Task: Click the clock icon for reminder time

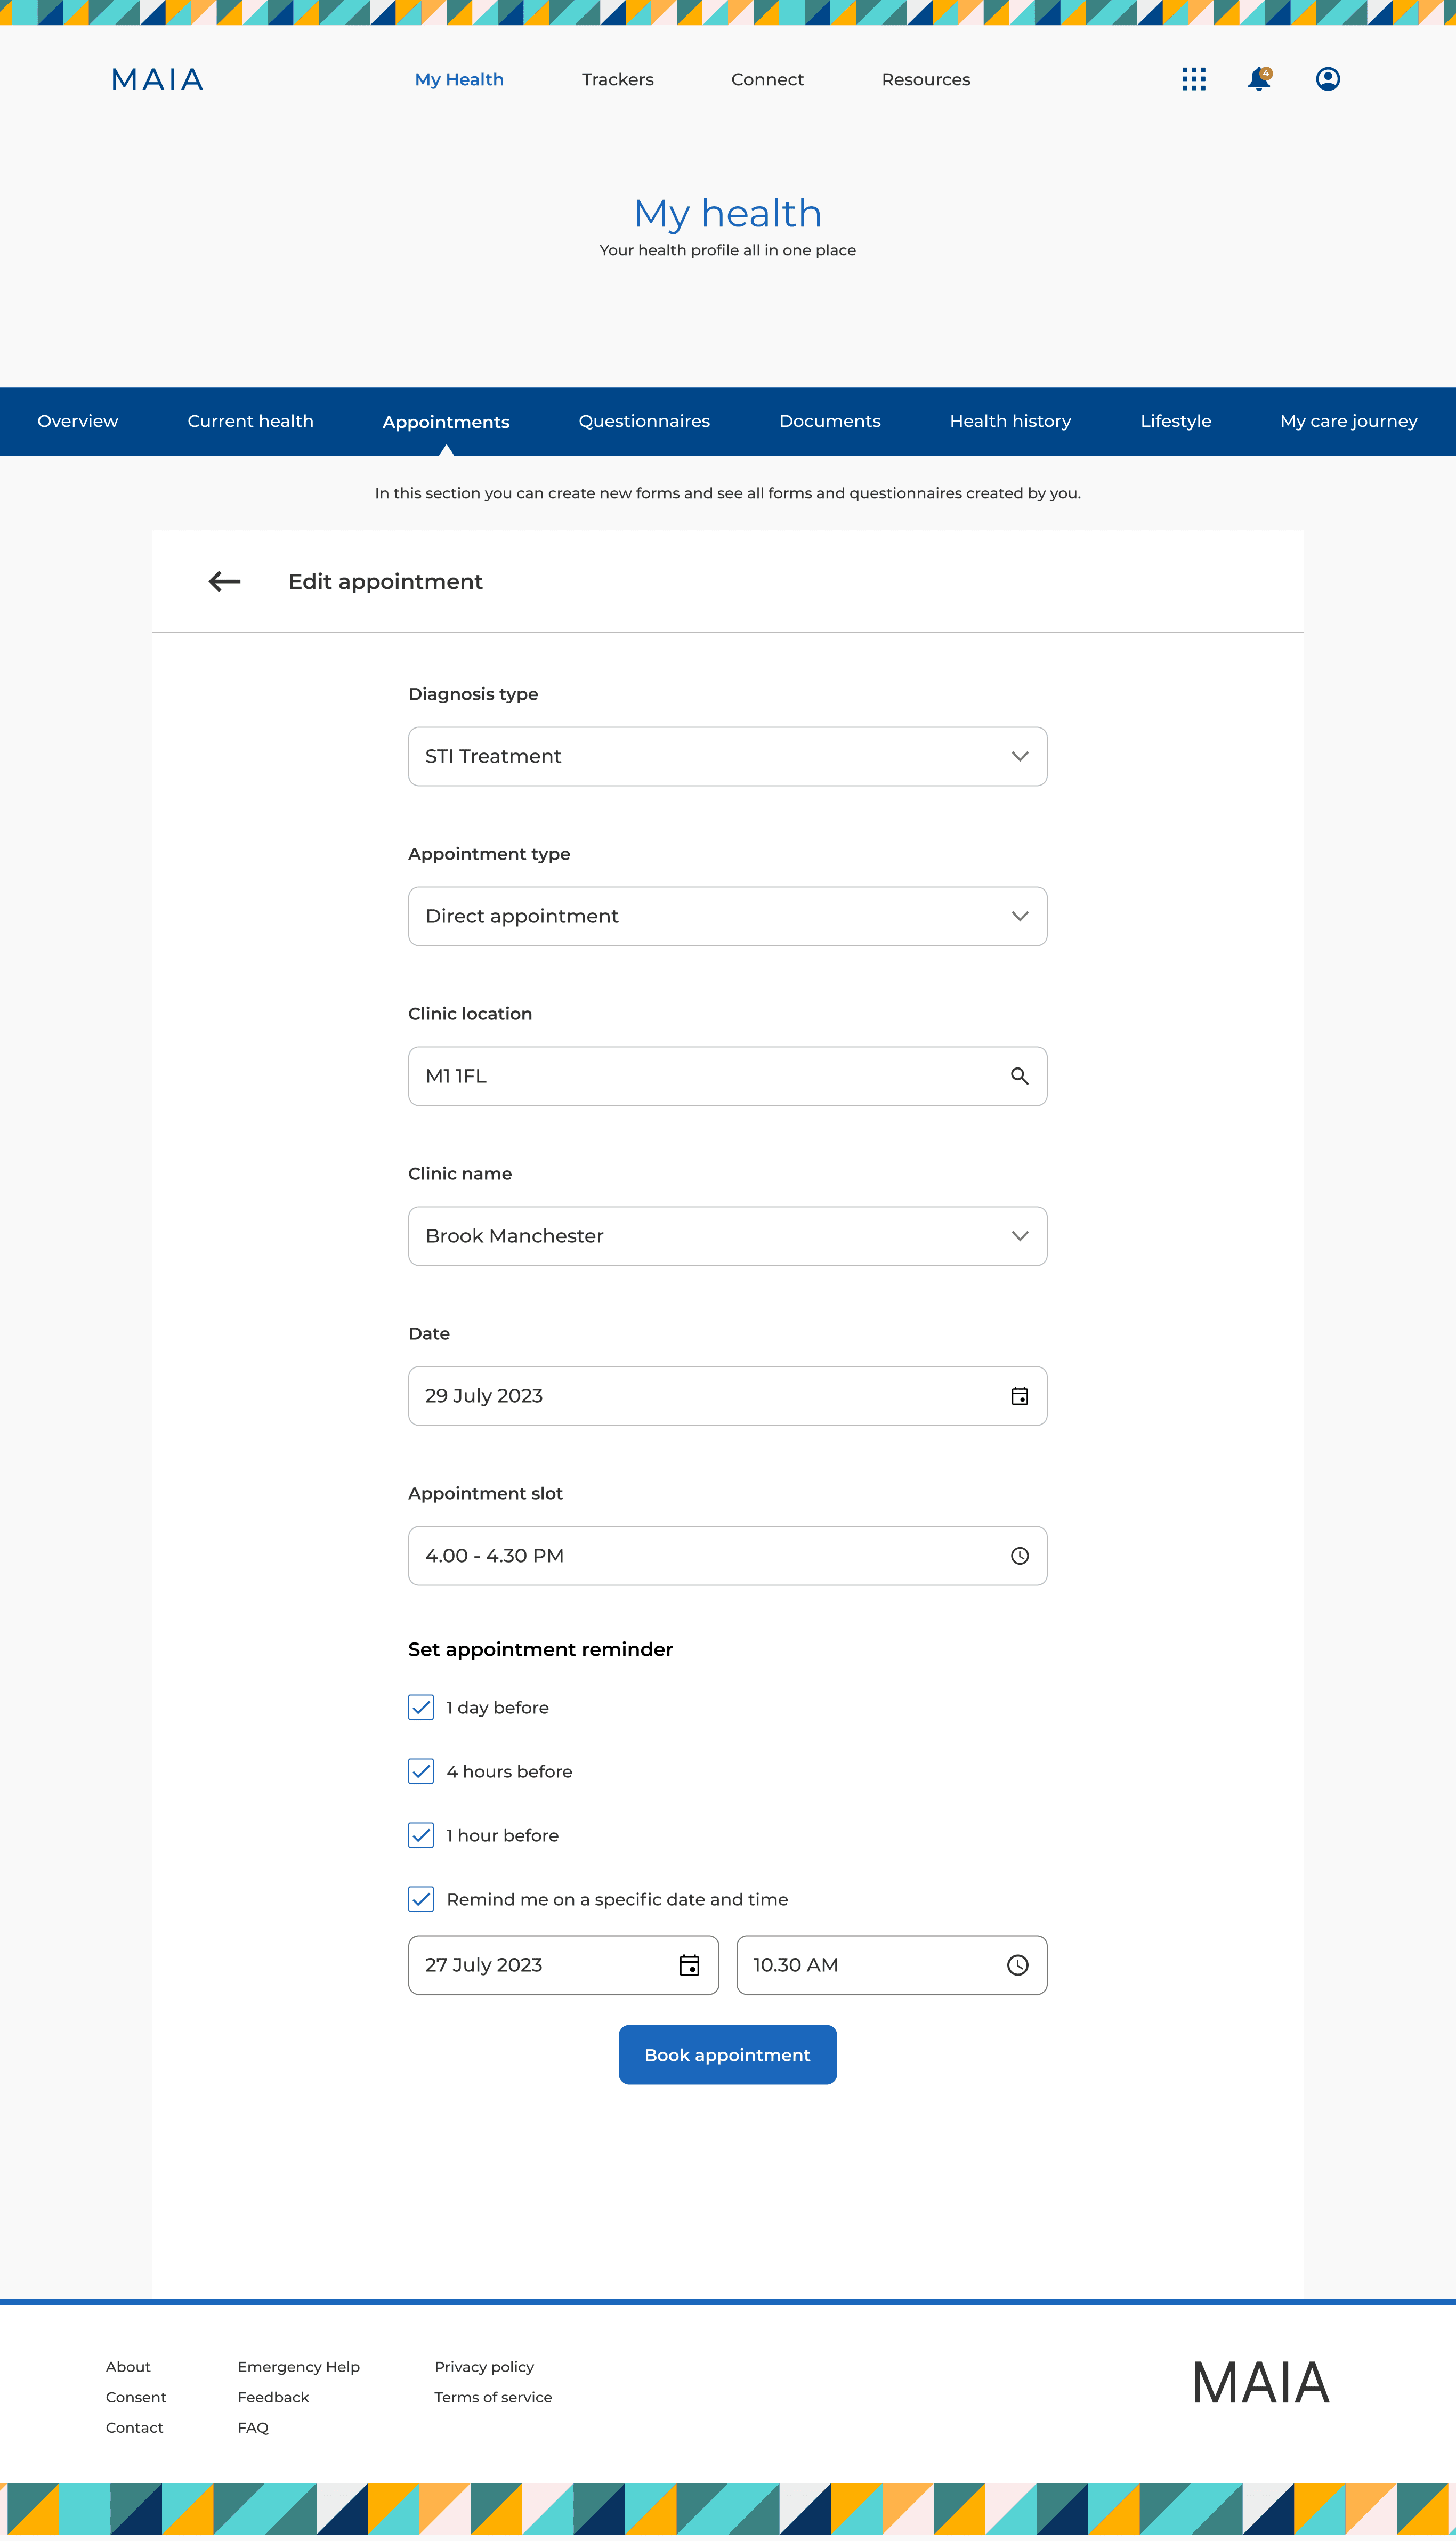Action: pyautogui.click(x=1018, y=1965)
